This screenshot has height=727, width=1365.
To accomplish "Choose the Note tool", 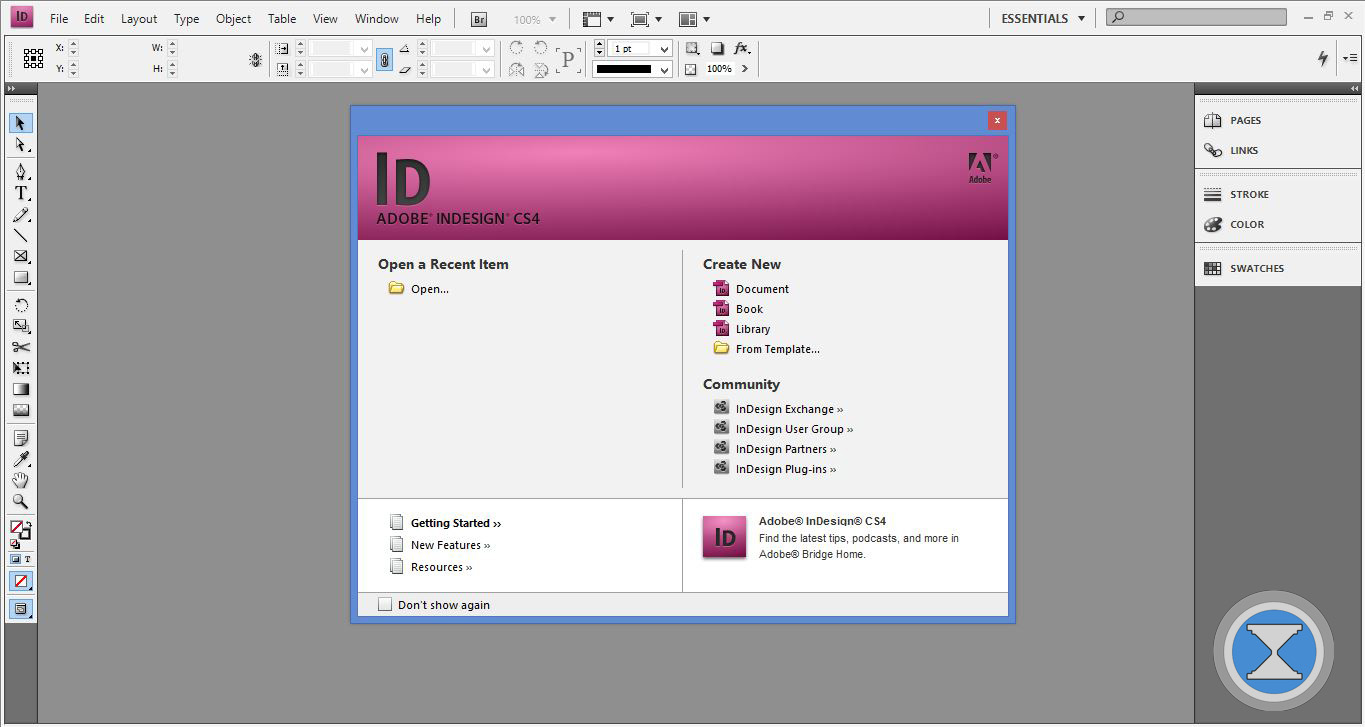I will point(21,438).
